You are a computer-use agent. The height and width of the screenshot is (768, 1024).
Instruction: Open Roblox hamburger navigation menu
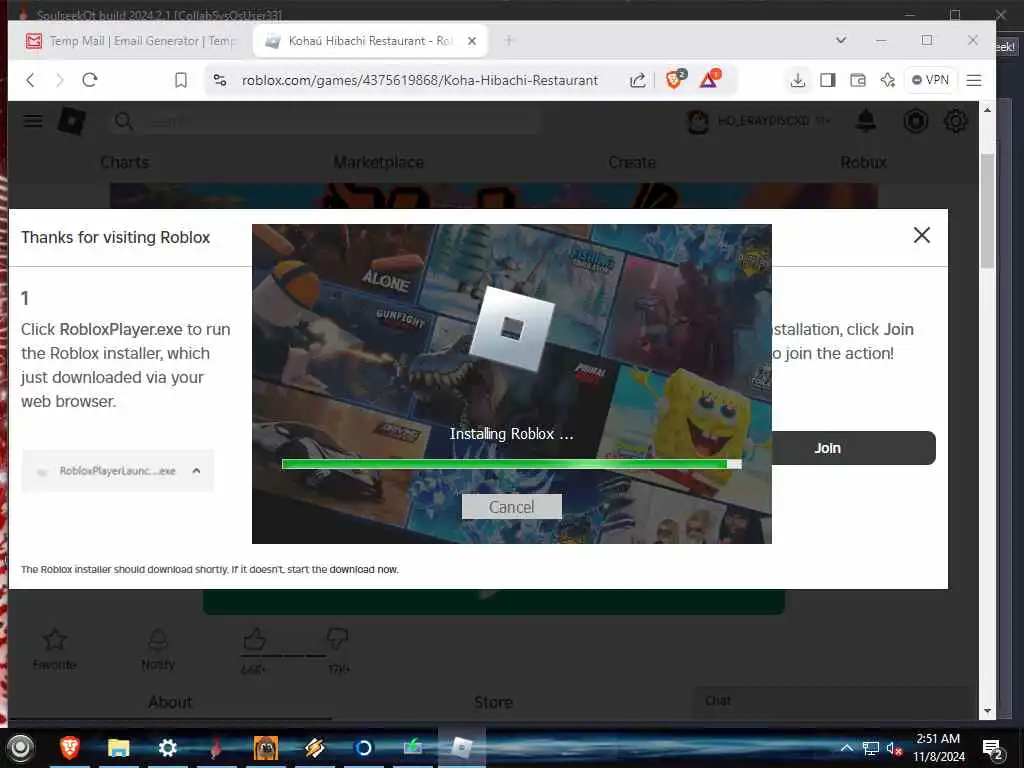coord(33,121)
